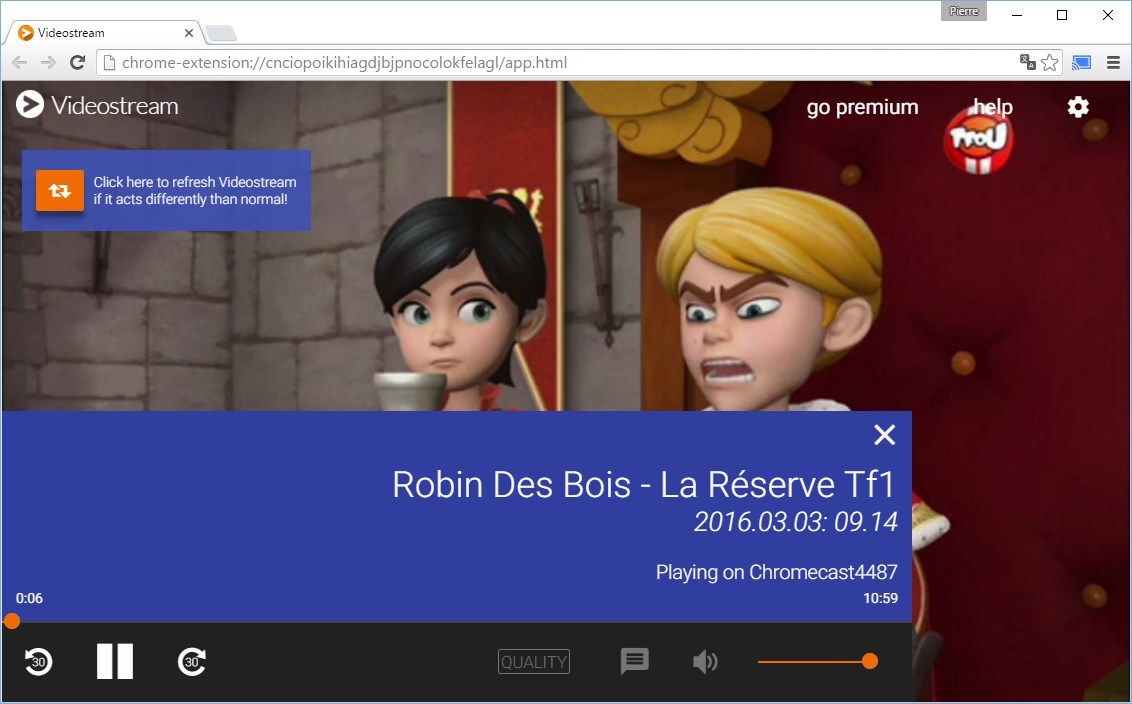This screenshot has width=1132, height=704.
Task: Open the help link
Action: point(993,107)
